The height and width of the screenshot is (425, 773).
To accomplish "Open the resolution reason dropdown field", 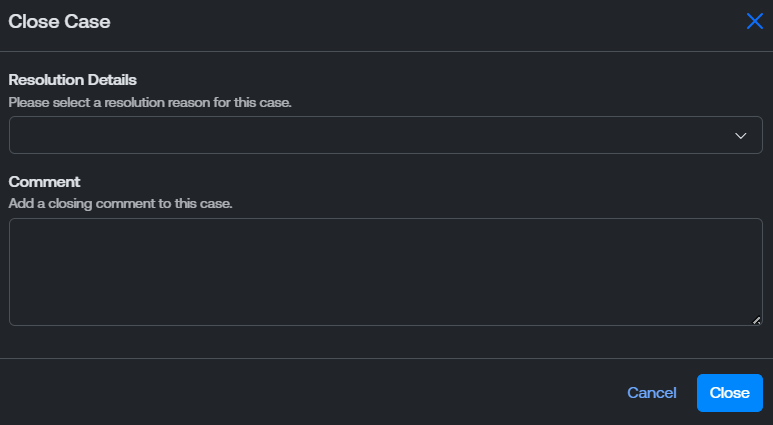I will (x=386, y=135).
